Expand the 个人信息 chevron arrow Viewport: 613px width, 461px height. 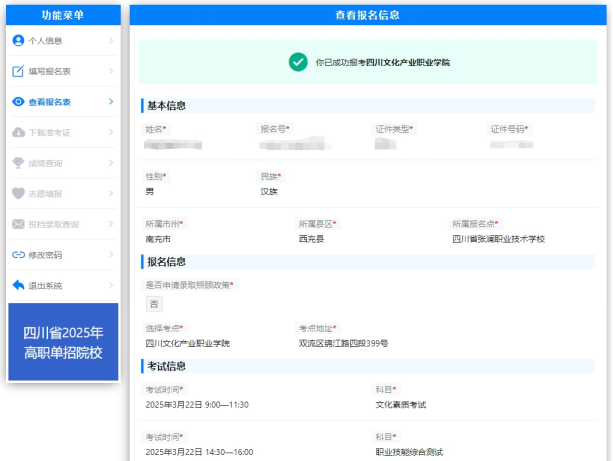coord(111,40)
